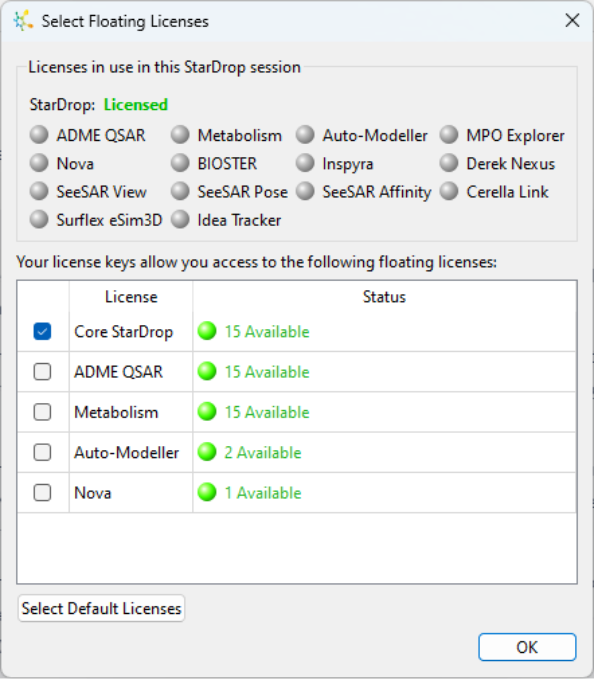The image size is (594, 681).
Task: Enable the ADME QSAR floating license
Action: coord(42,372)
